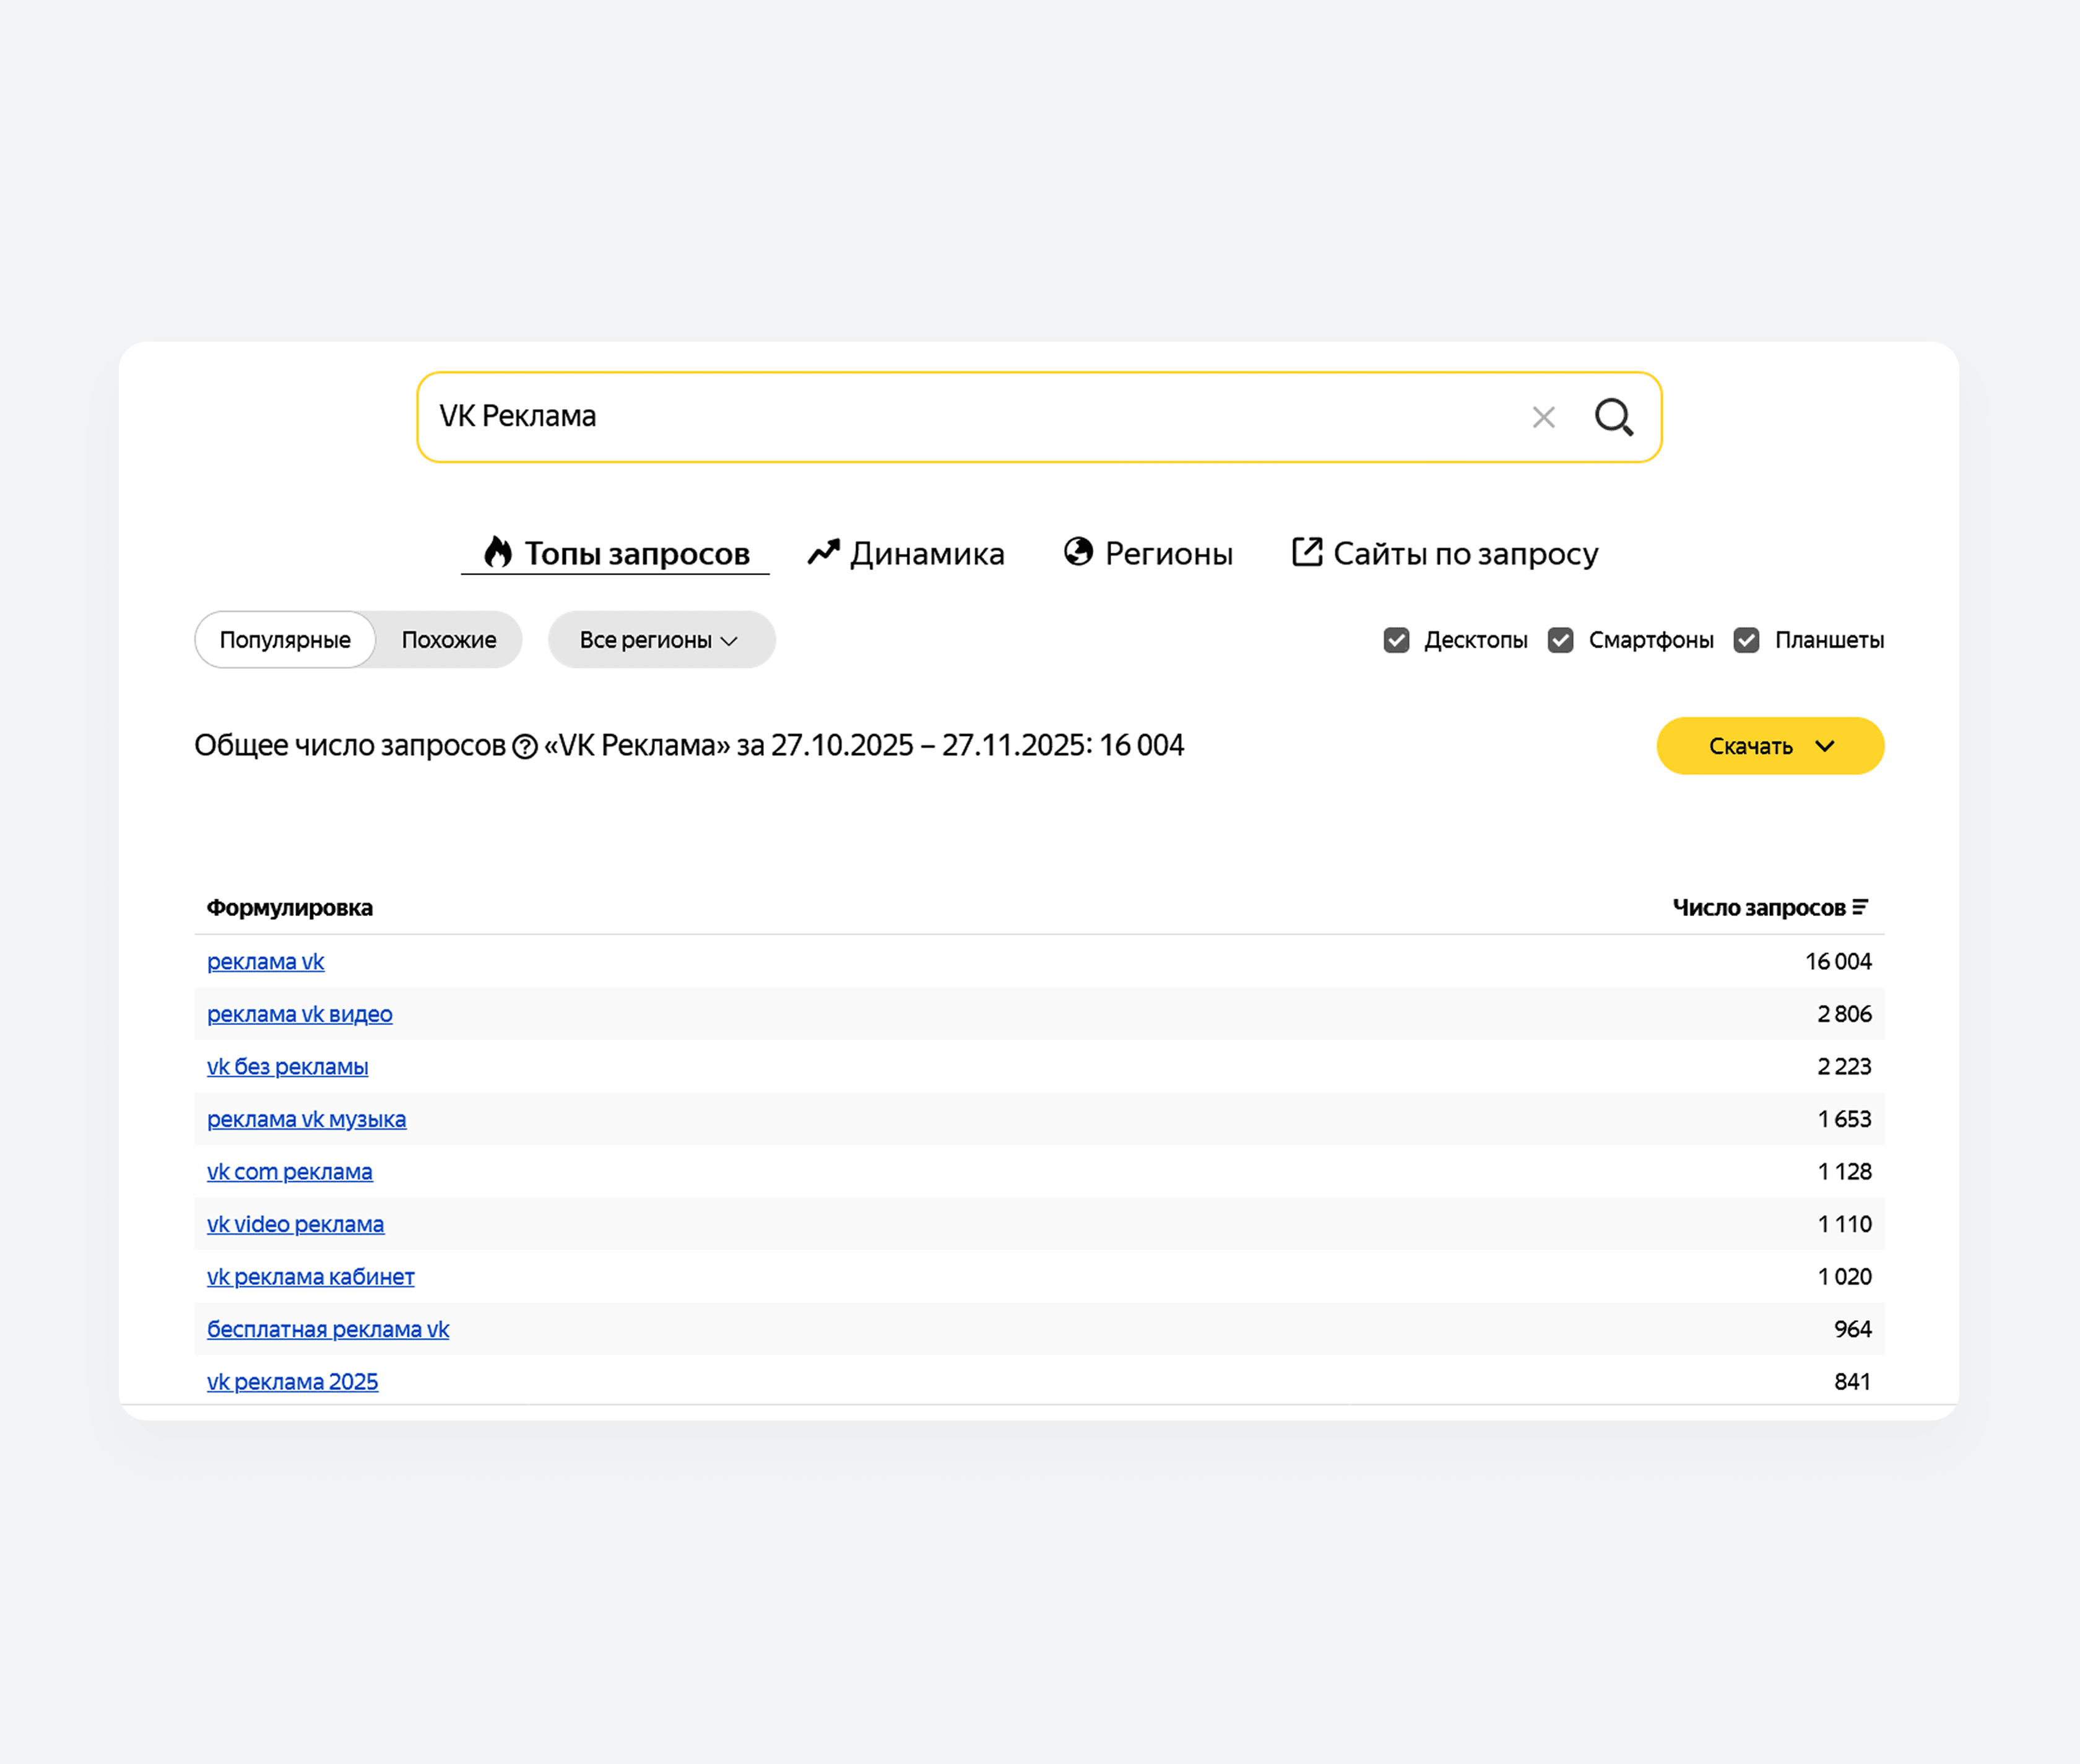Disable the Планшеты checkbox
This screenshot has width=2080, height=1764.
1746,640
